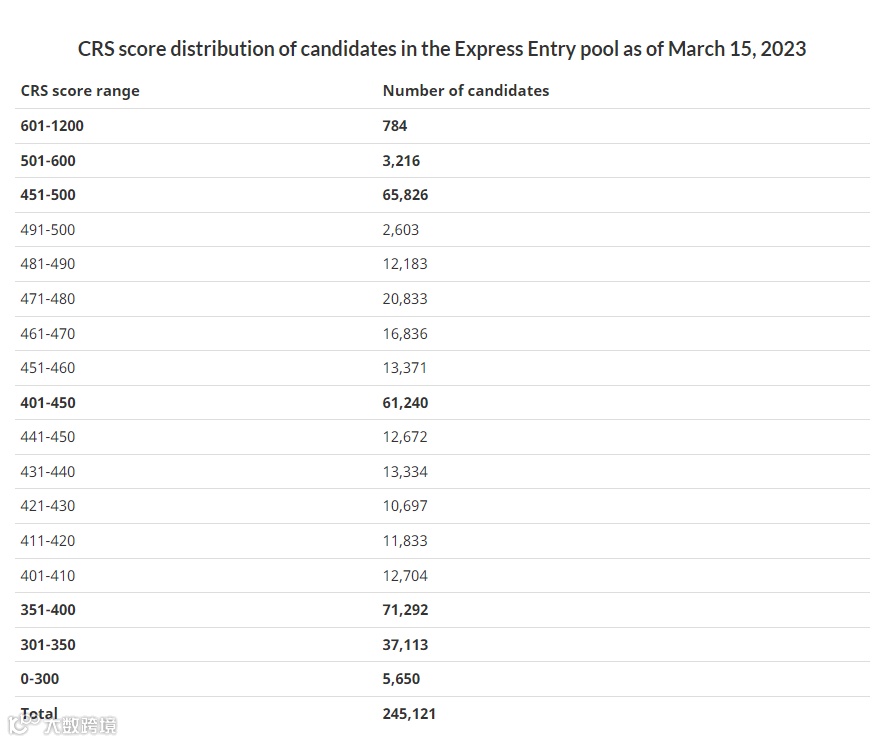Viewport: 893px width, 742px height.
Task: Click the 601-1200 score range row
Action: (59, 126)
